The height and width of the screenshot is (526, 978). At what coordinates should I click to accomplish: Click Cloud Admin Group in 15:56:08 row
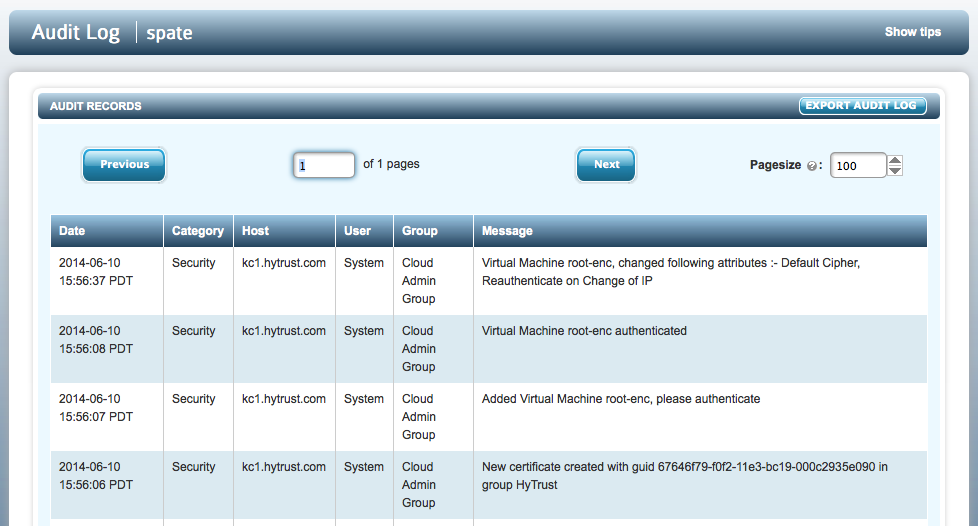[x=419, y=349]
